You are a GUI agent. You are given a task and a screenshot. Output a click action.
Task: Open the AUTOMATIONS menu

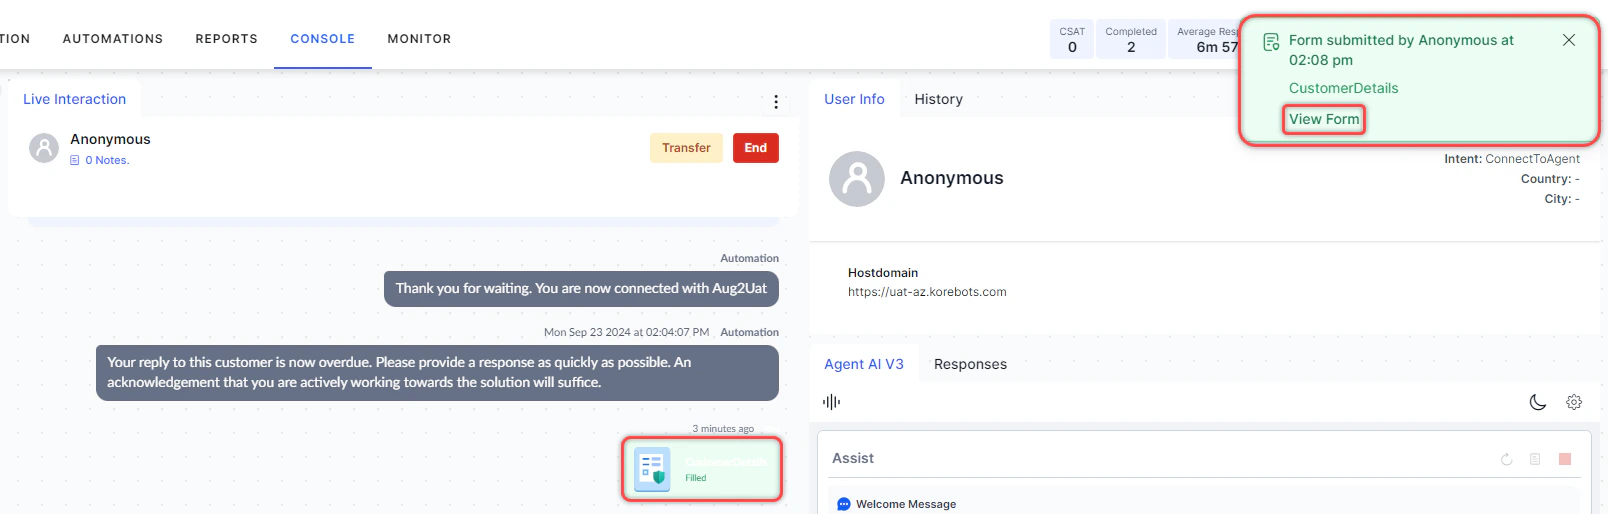pyautogui.click(x=113, y=39)
